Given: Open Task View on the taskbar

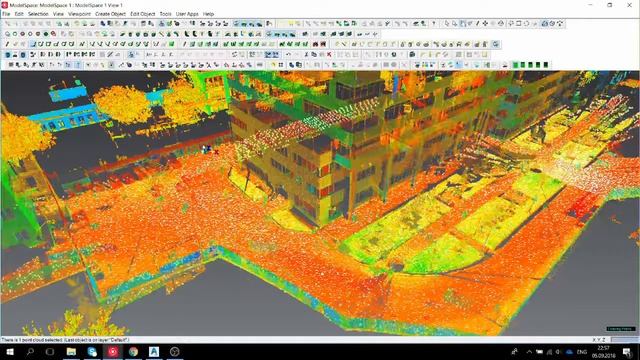Looking at the screenshot, I should tap(50, 351).
